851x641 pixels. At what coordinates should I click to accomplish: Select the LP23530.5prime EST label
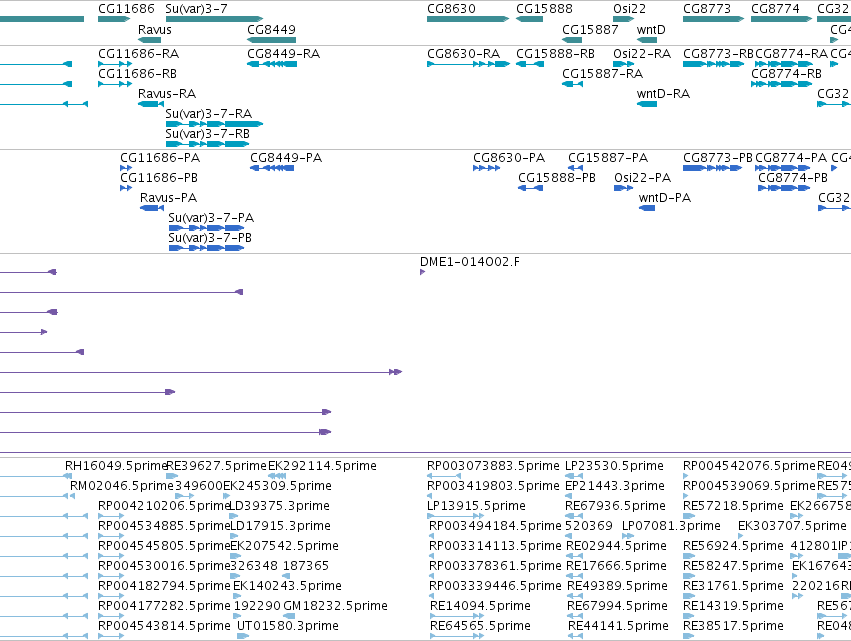click(614, 466)
